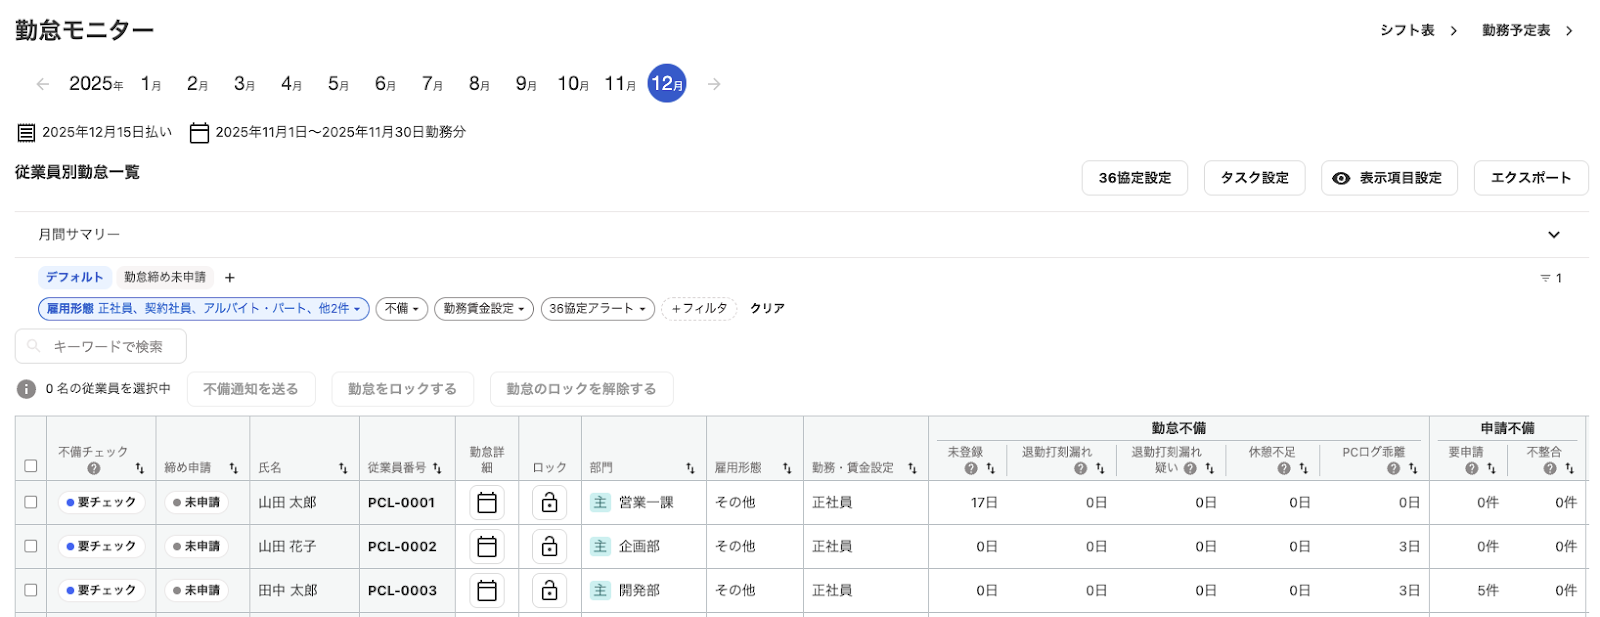Open 36協定アラート filter dropdown
Image resolution: width=1600 pixels, height=617 pixels.
pyautogui.click(x=598, y=309)
